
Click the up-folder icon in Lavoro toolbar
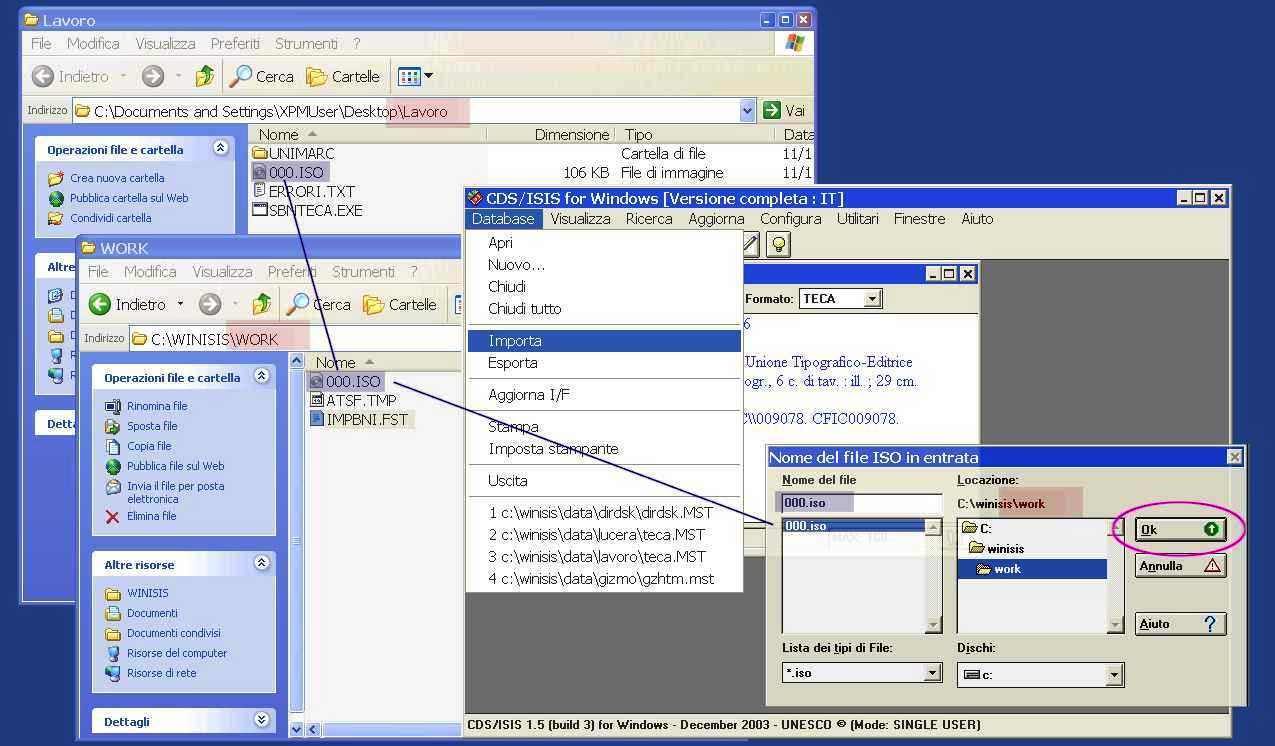point(205,76)
